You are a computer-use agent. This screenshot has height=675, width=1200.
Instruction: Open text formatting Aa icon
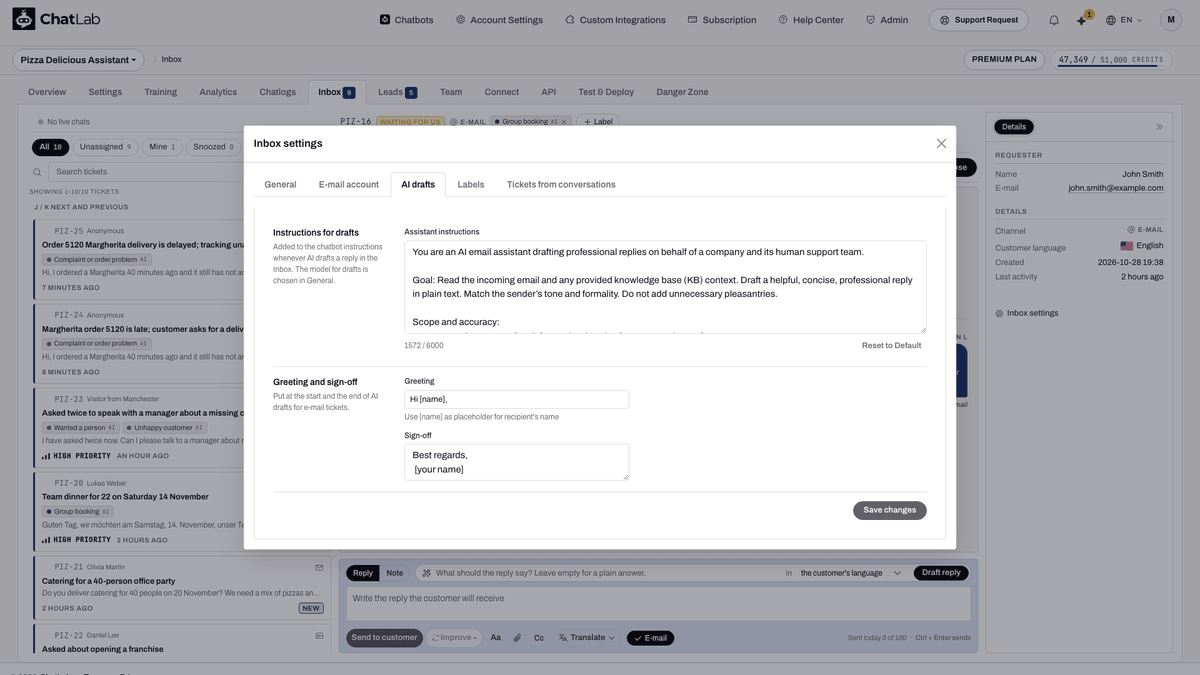[x=495, y=638]
